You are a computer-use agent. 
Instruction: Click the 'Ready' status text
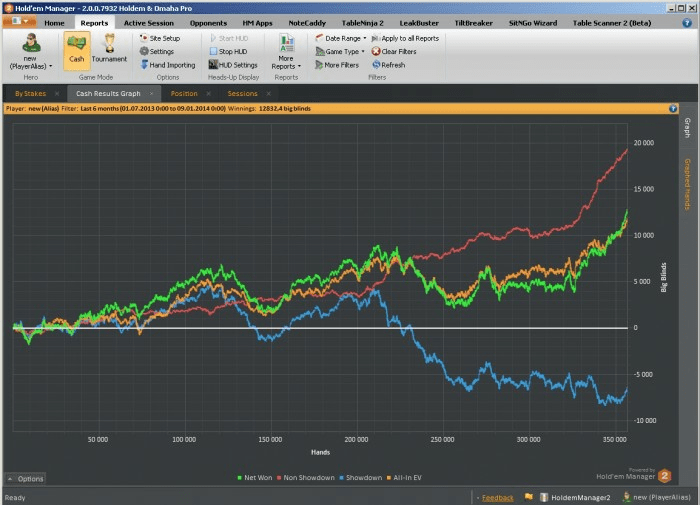(x=15, y=497)
